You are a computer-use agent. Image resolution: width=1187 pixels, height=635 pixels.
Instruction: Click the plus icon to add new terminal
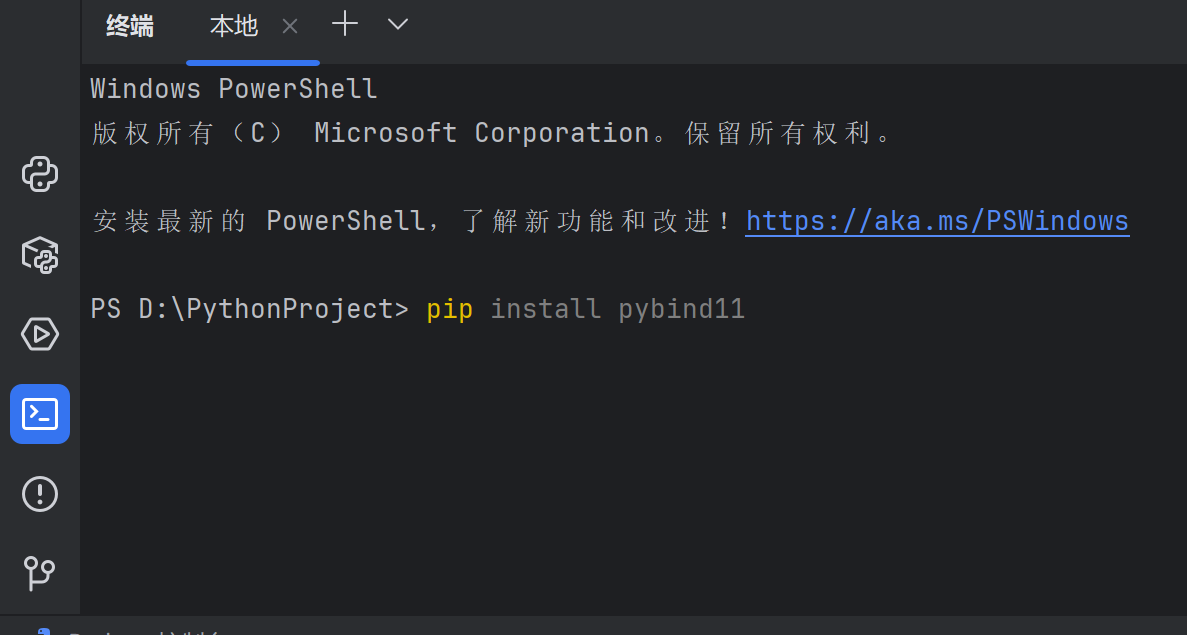[344, 23]
